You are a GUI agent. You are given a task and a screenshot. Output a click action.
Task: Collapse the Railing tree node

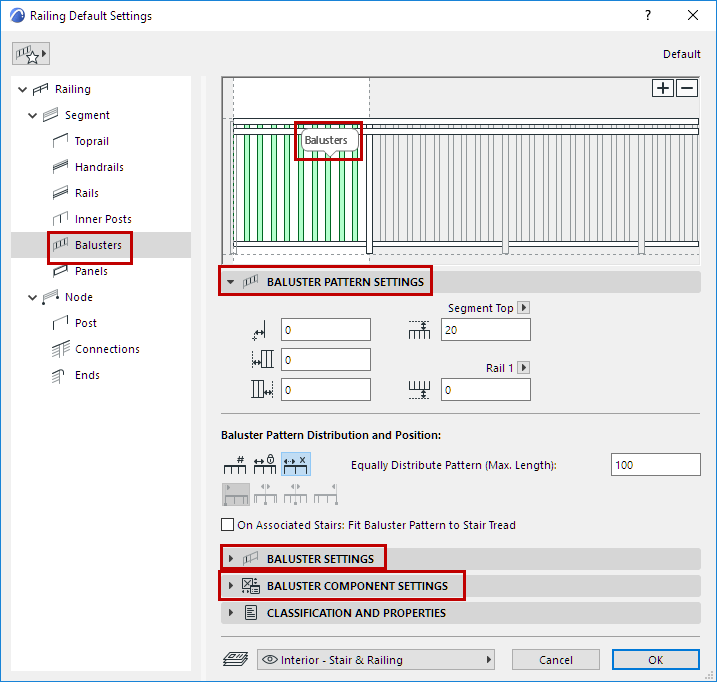click(22, 89)
